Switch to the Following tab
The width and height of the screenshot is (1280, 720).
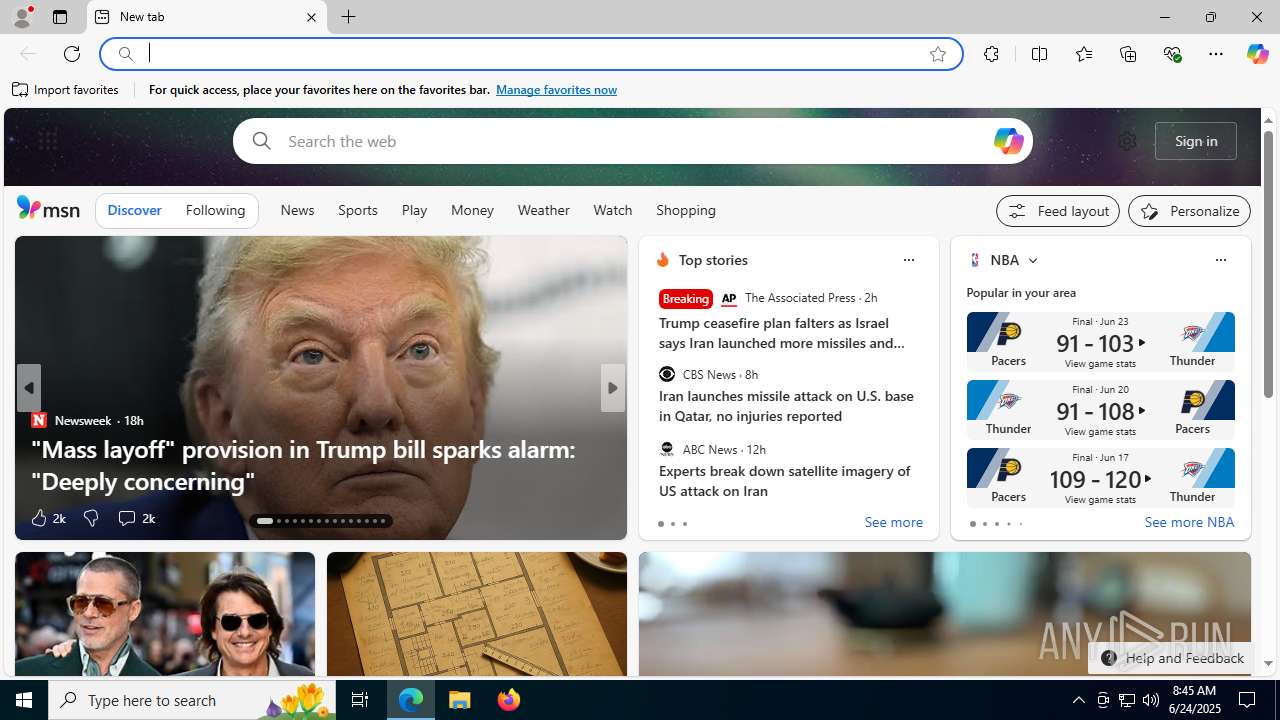[215, 211]
